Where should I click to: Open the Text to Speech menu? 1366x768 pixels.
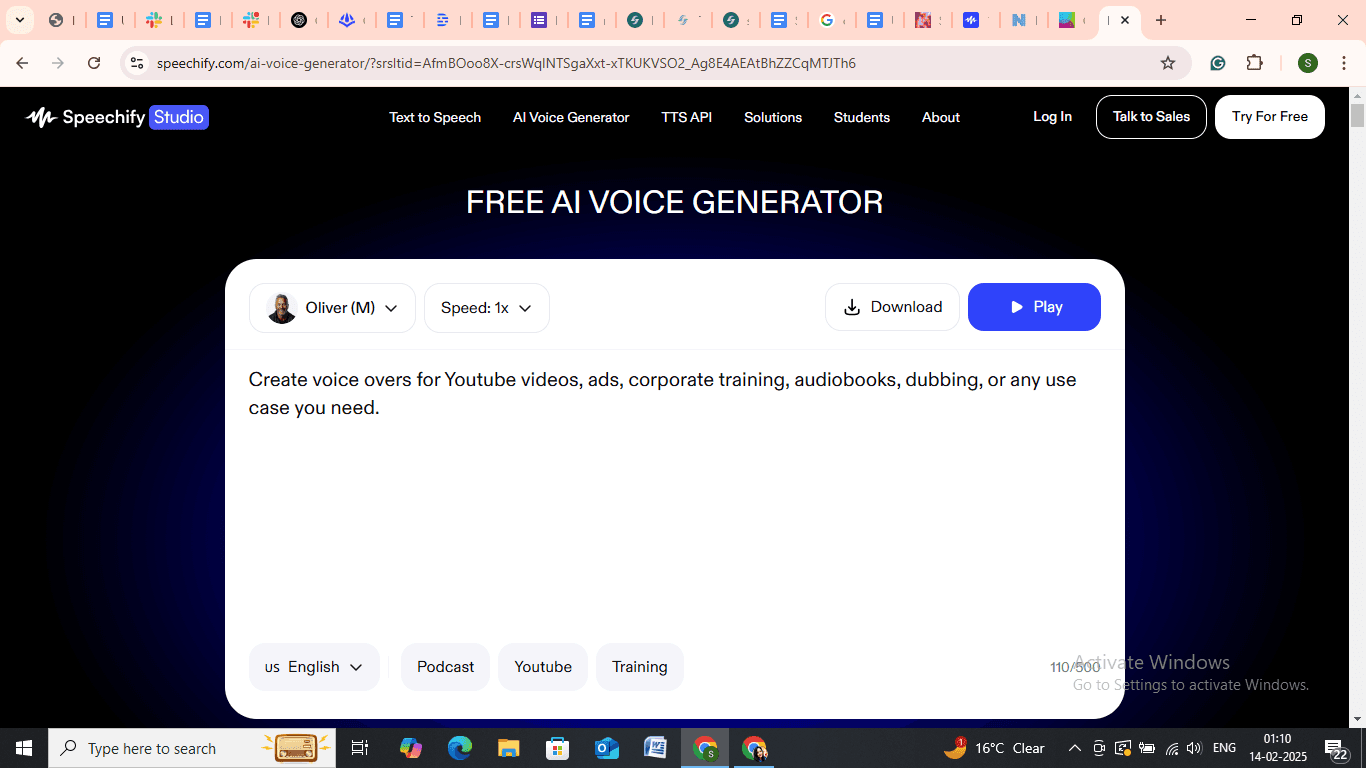(435, 117)
